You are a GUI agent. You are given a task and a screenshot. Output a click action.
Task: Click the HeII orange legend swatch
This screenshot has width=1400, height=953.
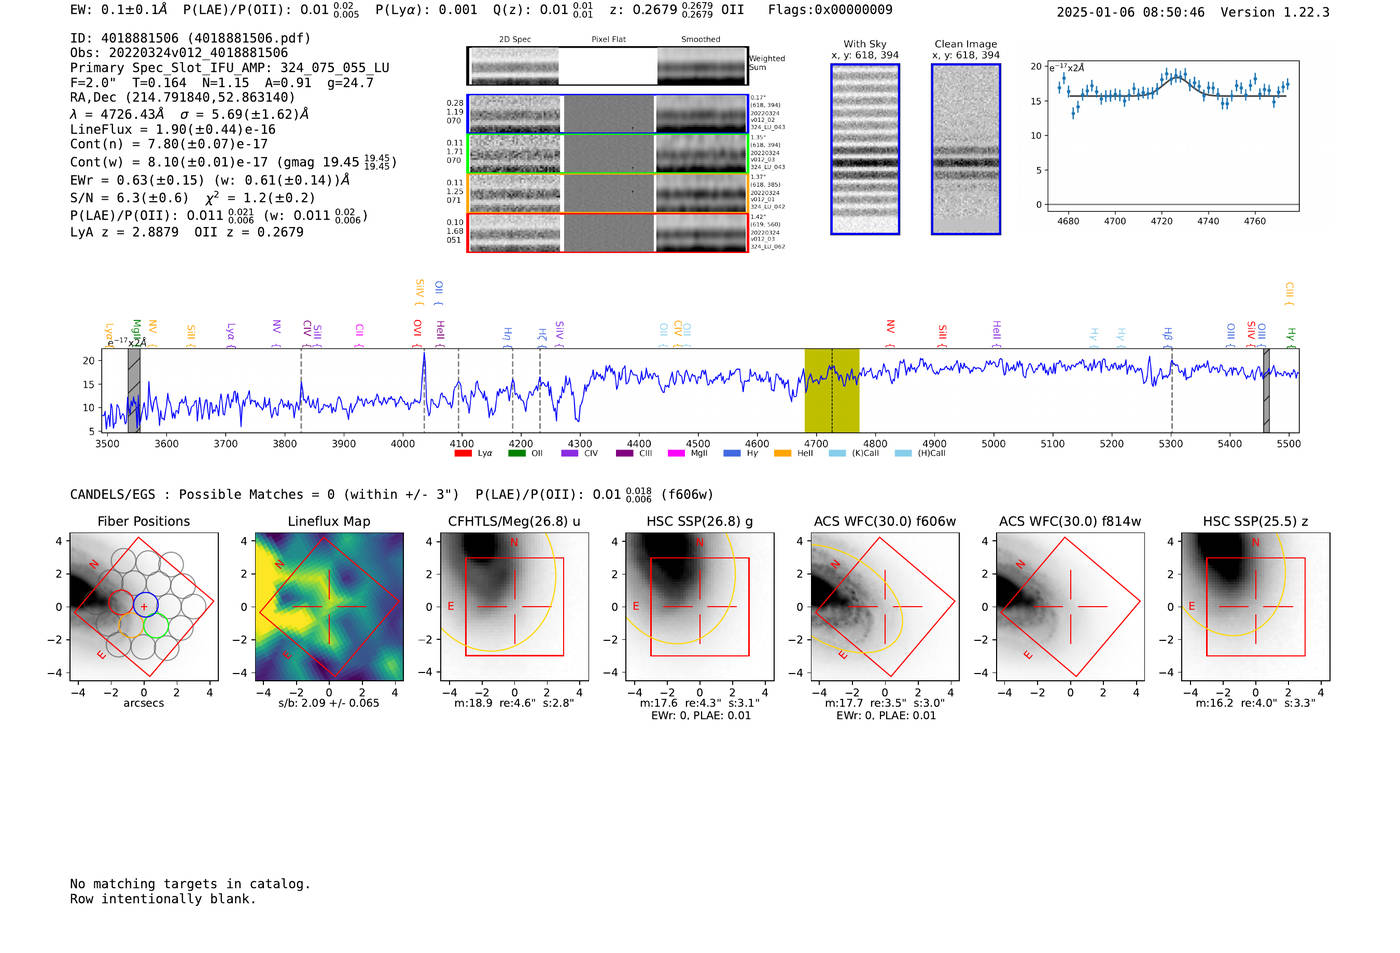(x=783, y=454)
